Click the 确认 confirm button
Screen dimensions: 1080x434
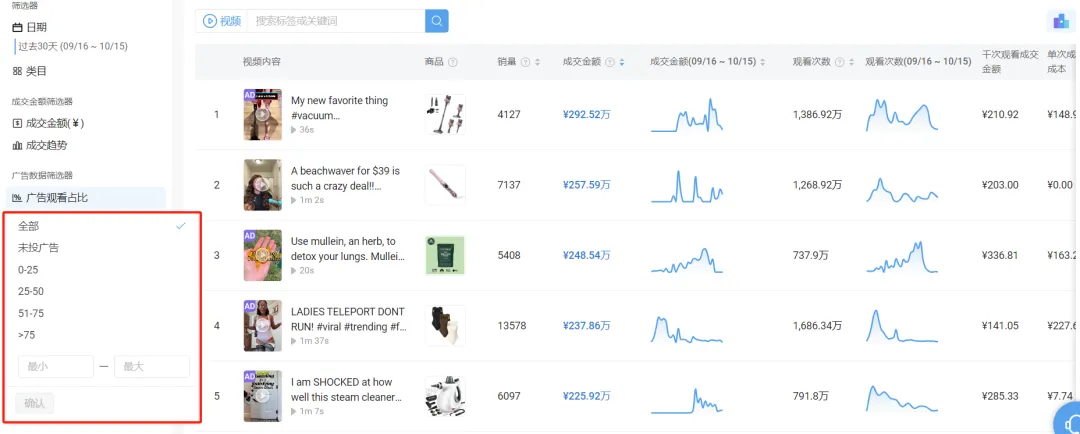tap(34, 404)
